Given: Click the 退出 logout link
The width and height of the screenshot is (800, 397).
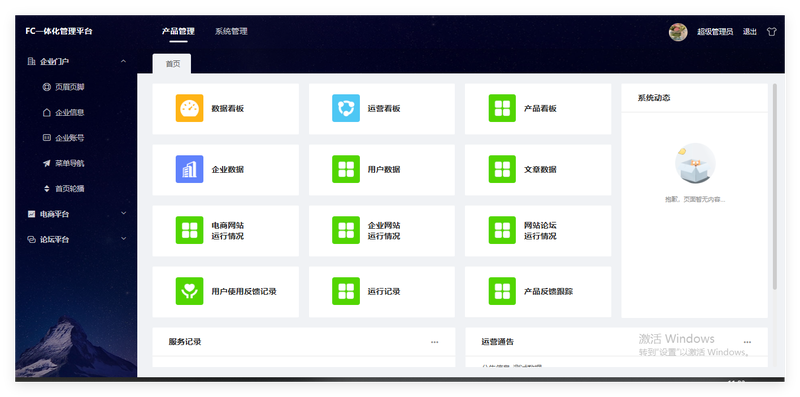Looking at the screenshot, I should click(749, 32).
